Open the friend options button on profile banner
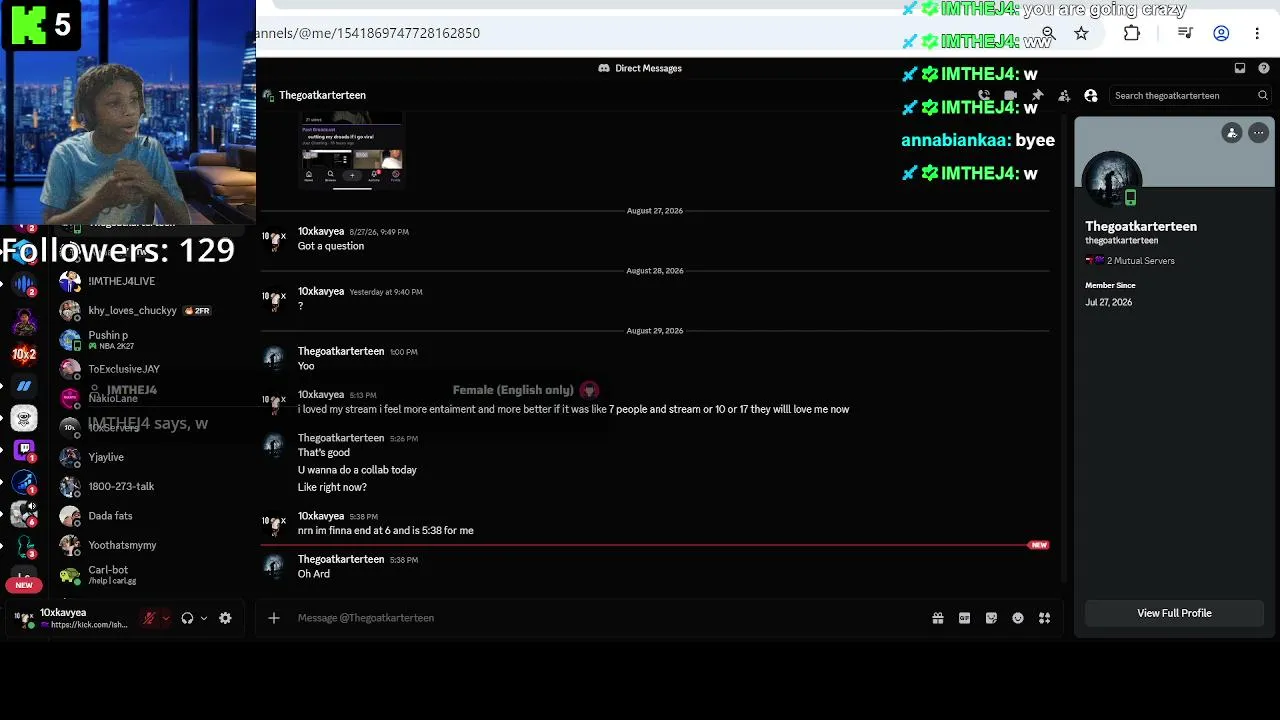The height and width of the screenshot is (720, 1280). [x=1232, y=133]
